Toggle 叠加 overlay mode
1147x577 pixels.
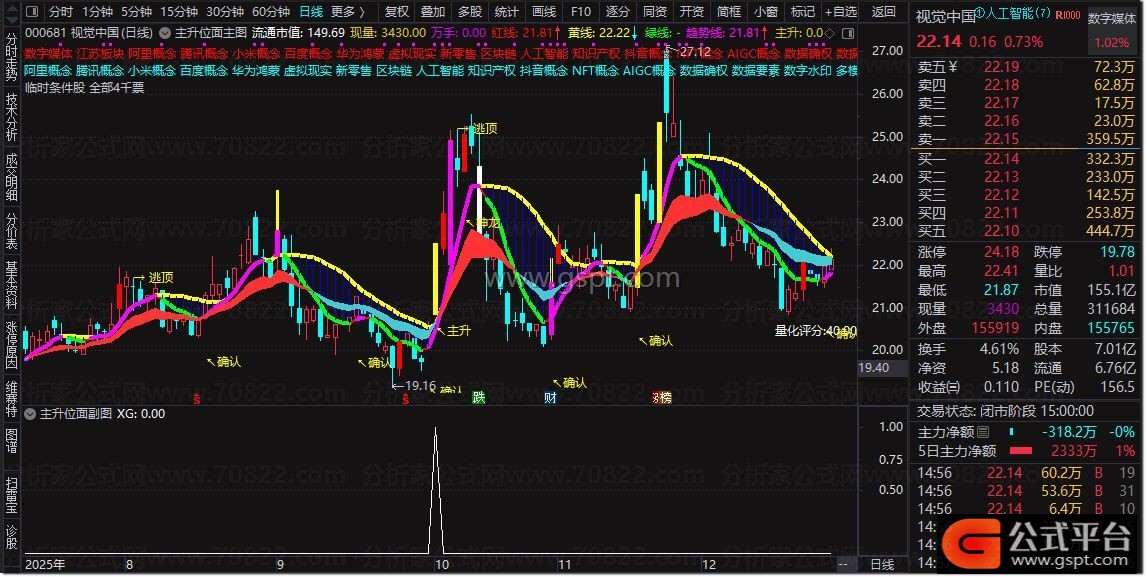pyautogui.click(x=432, y=12)
